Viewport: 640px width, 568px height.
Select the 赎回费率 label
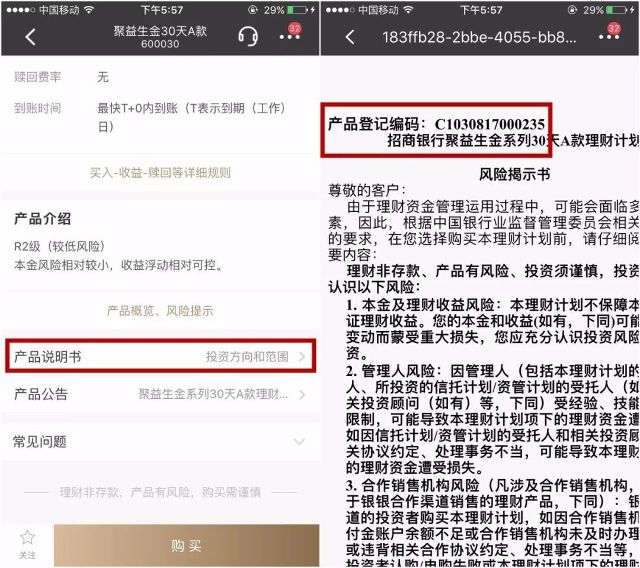(x=38, y=77)
